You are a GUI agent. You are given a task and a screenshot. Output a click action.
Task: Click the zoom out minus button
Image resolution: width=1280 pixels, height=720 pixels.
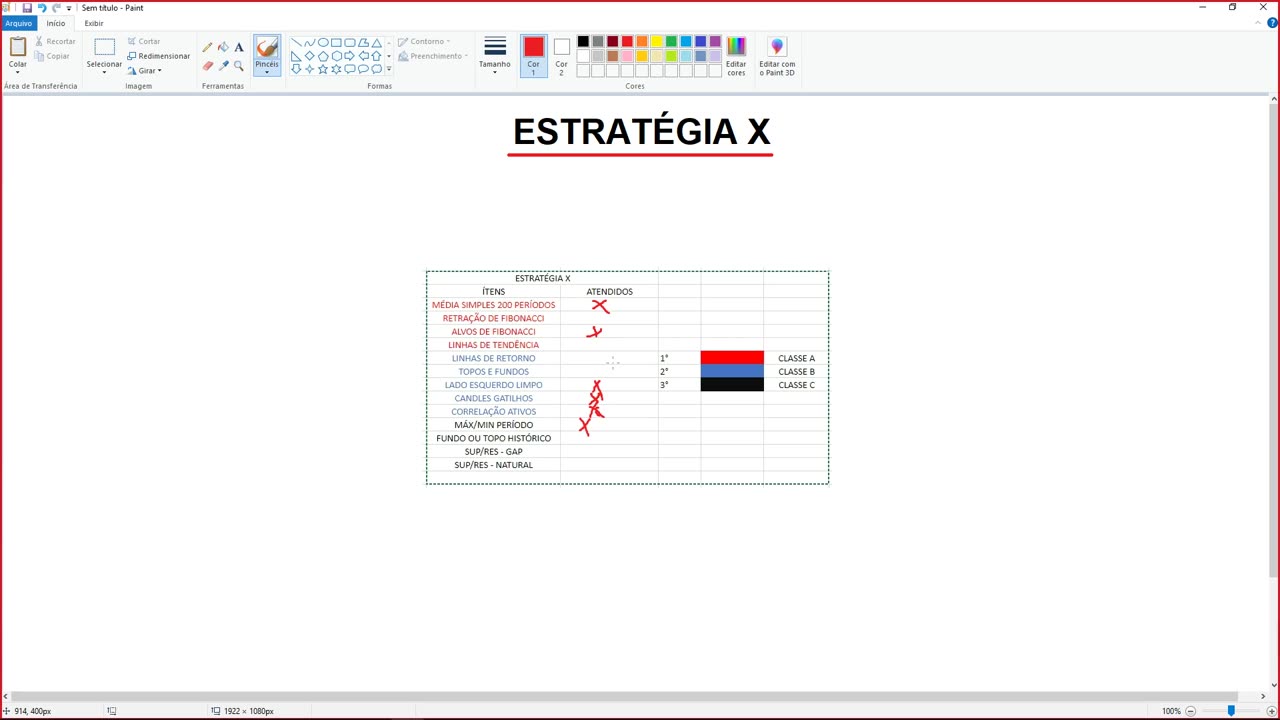tap(1190, 711)
